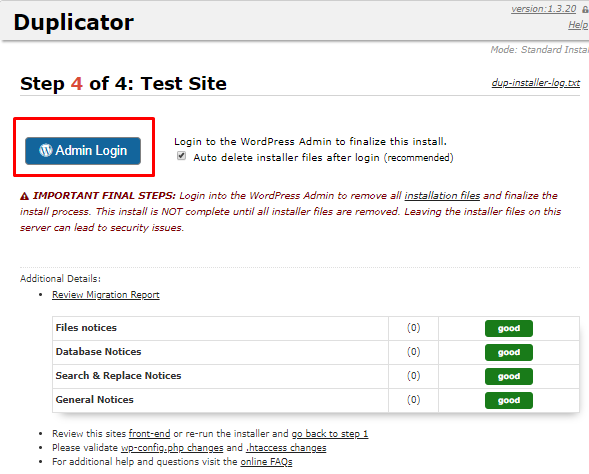This screenshot has height=474, width=589.
Task: Open the installation files link
Action: pos(442,196)
